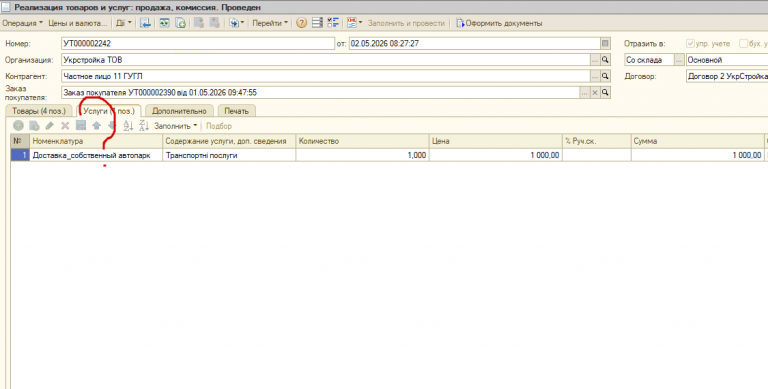Screen dimensions: 768x389
Task: Click the copy row icon in table toolbar
Action: (x=34, y=126)
